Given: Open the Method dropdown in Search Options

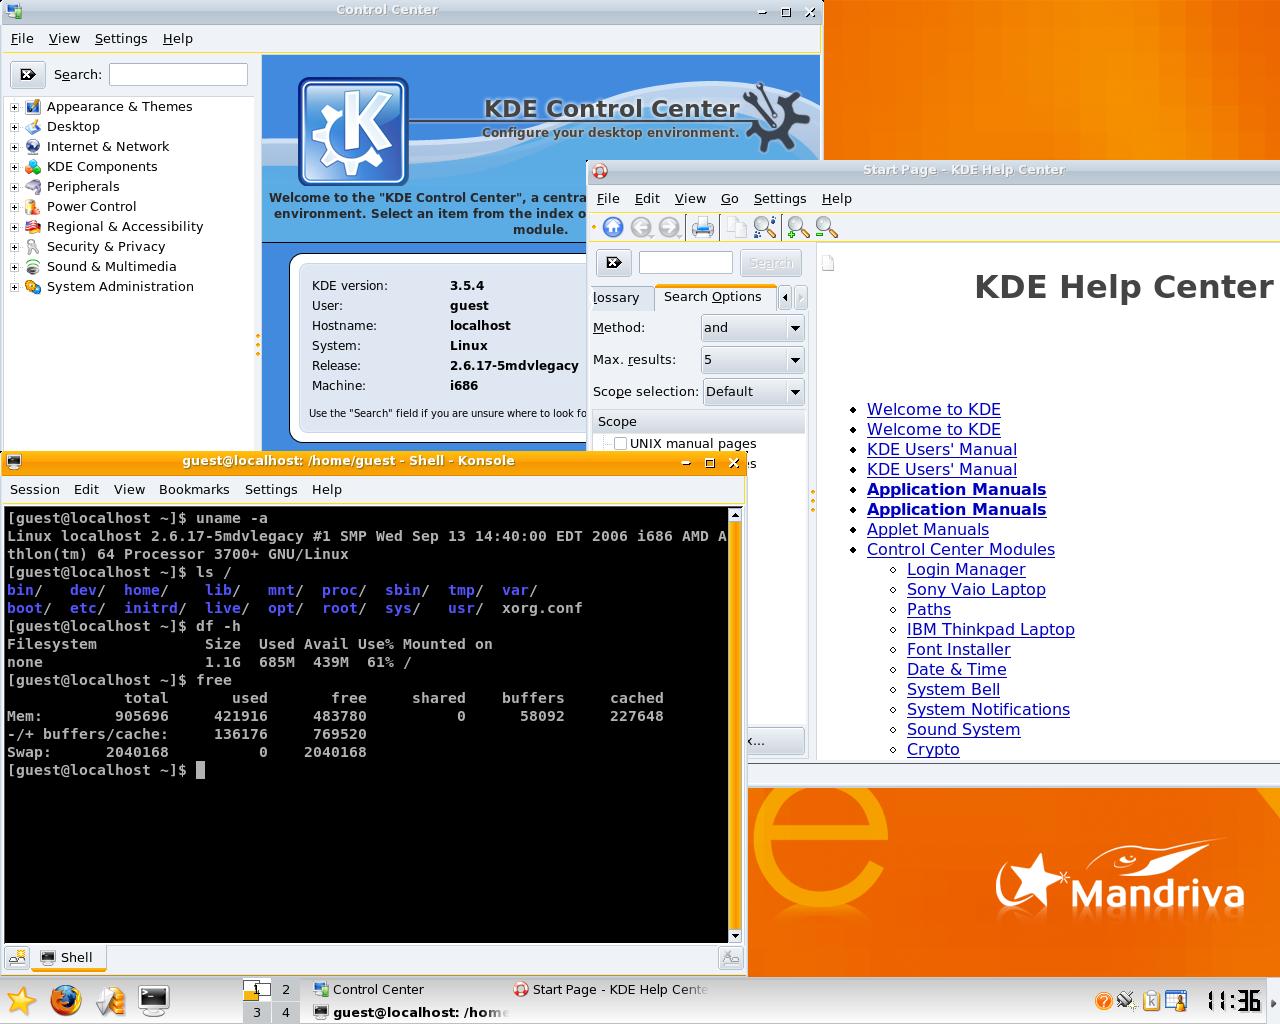Looking at the screenshot, I should pyautogui.click(x=753, y=328).
